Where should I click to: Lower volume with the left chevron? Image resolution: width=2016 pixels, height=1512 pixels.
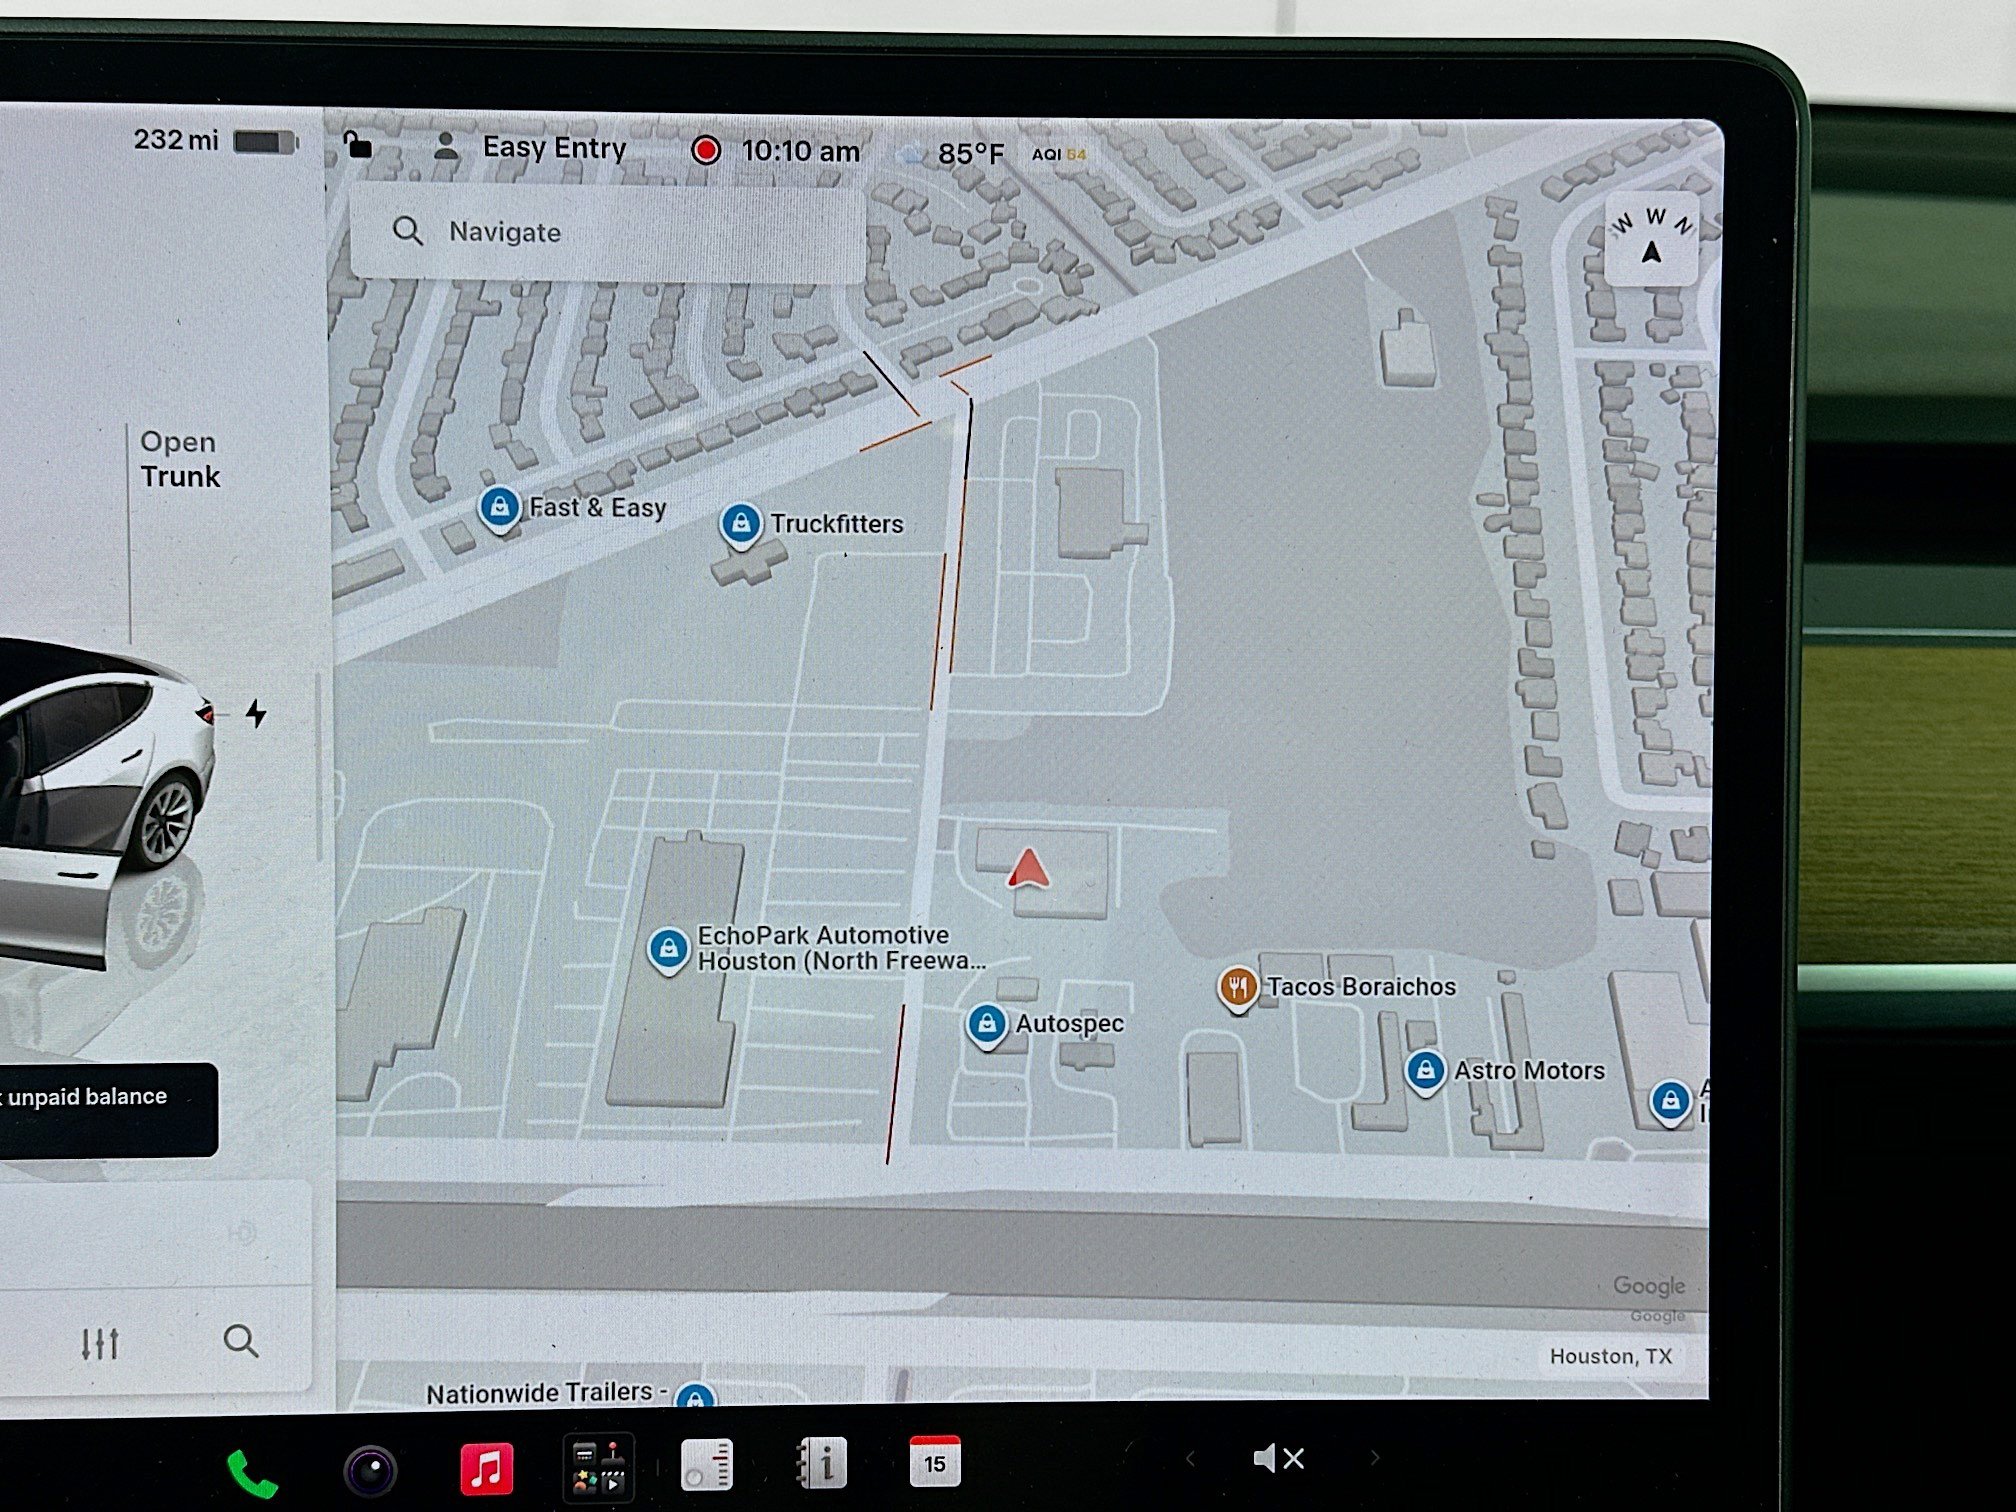point(1190,1459)
